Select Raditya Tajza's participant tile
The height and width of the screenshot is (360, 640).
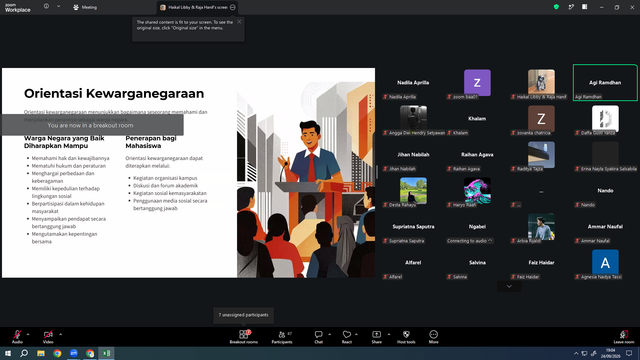pos(541,154)
